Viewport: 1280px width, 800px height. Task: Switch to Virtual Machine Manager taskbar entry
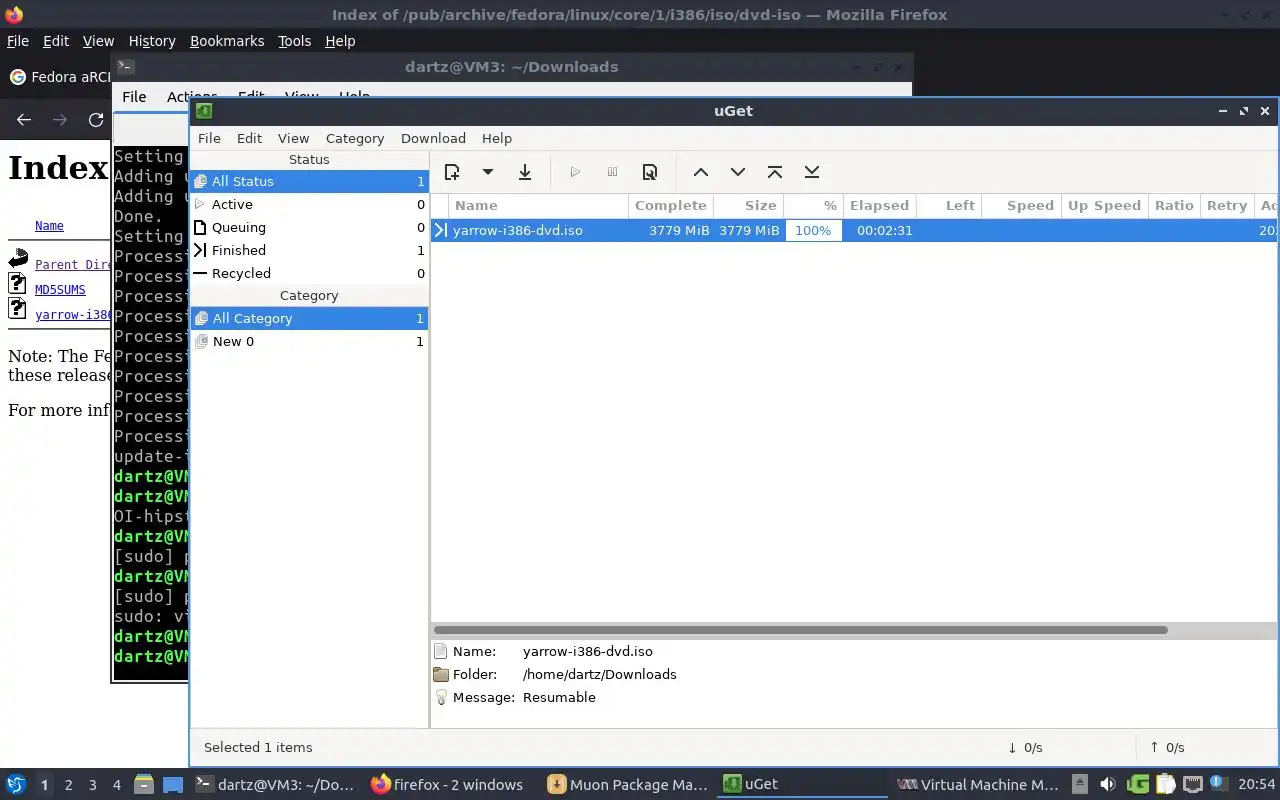(978, 784)
